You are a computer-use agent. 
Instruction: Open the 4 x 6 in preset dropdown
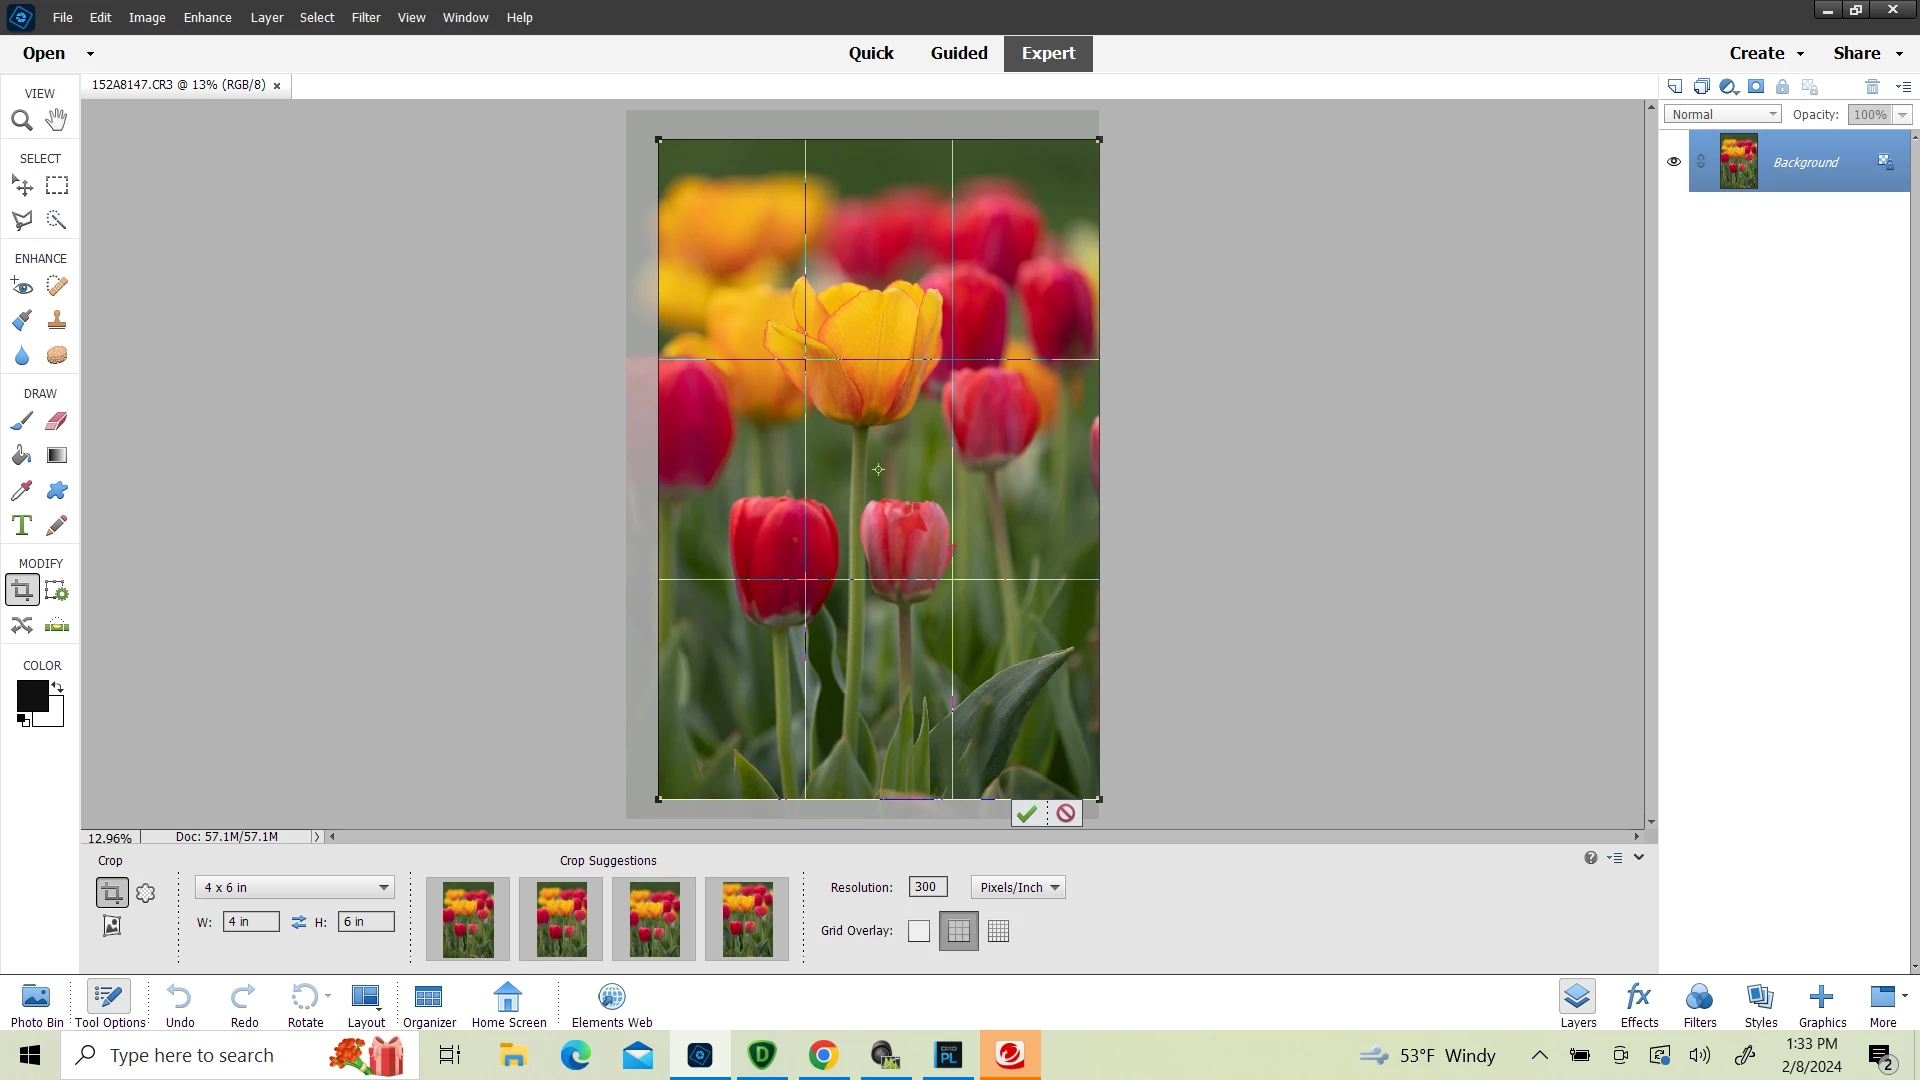295,888
